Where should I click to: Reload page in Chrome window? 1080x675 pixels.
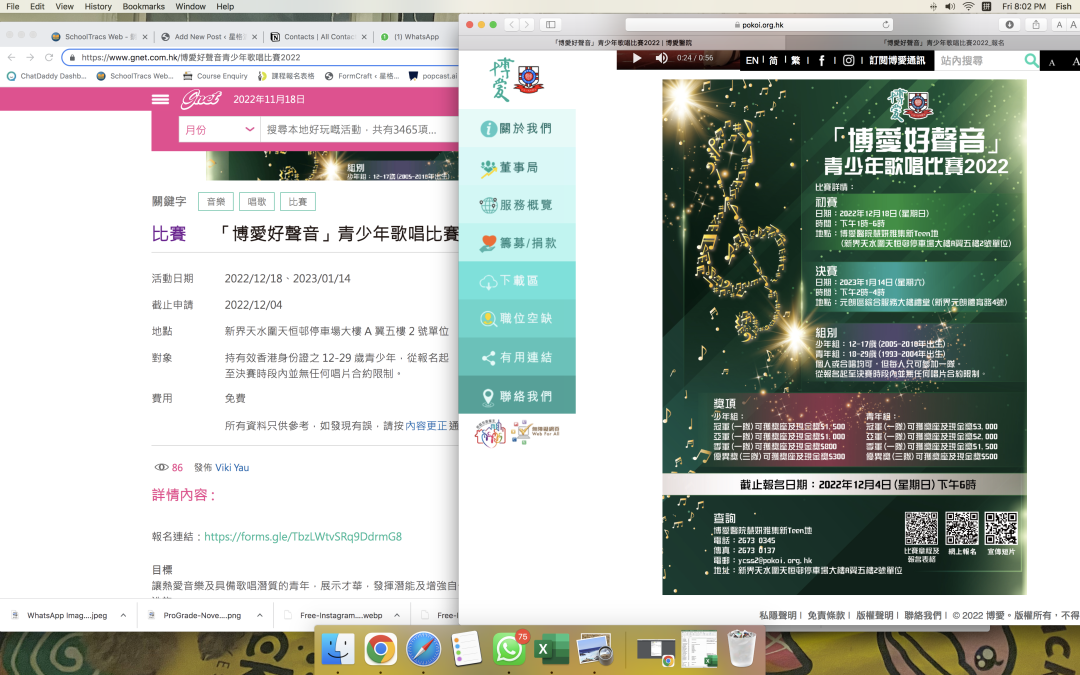[x=49, y=57]
